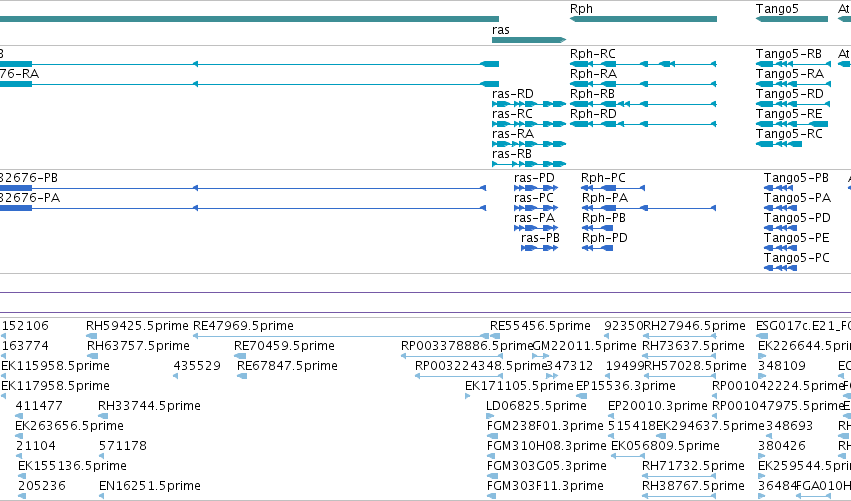Select EST RH63757.5prime
851x501 pixels.
pos(138,346)
